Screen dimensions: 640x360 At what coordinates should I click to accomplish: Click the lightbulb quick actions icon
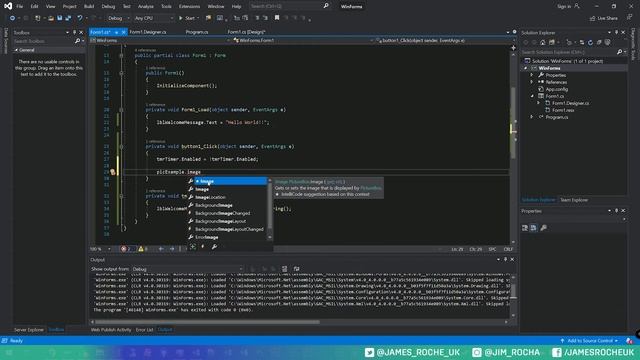point(113,172)
